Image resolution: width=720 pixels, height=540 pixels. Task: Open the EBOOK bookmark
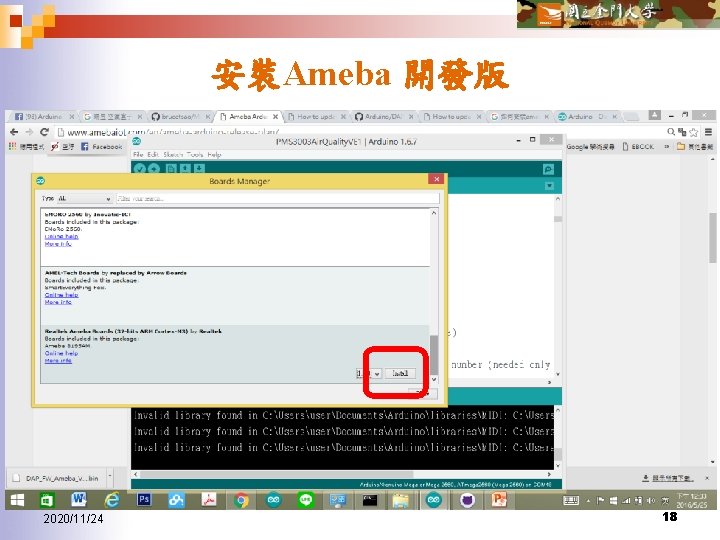[638, 146]
